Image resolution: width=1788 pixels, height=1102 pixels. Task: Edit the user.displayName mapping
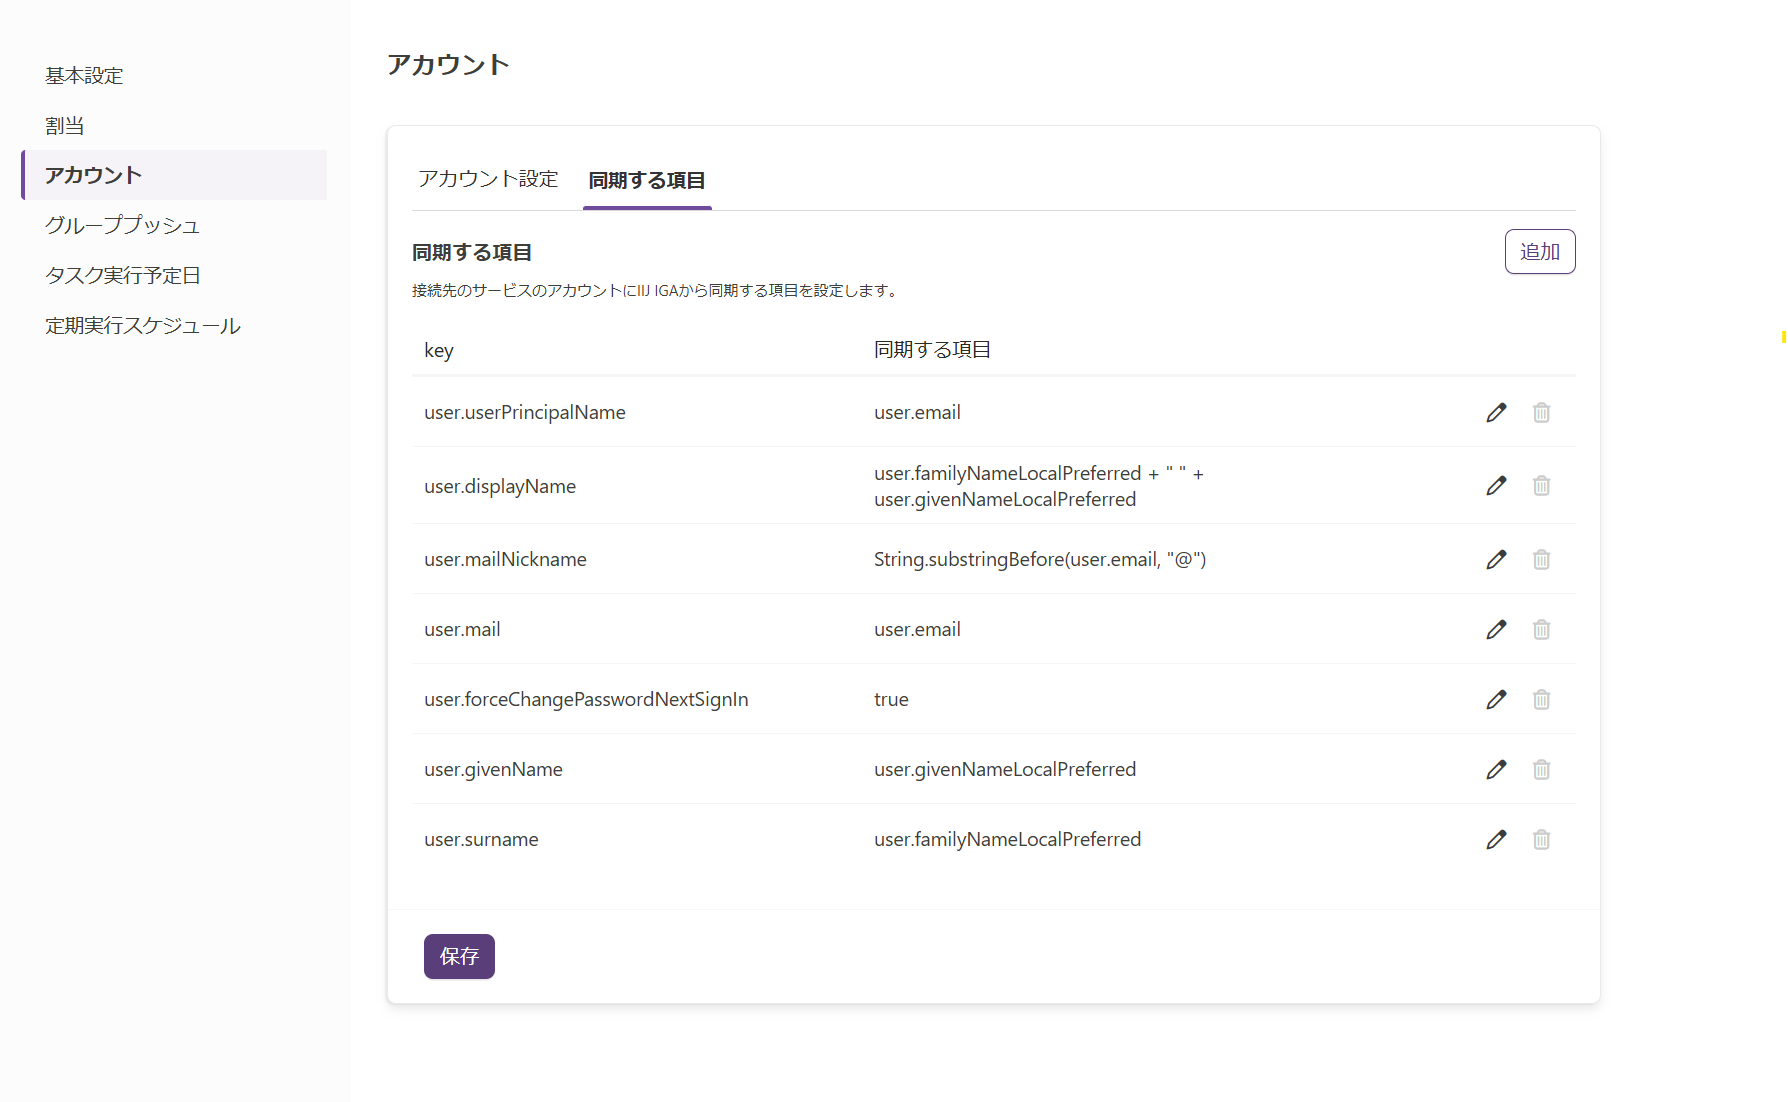point(1496,486)
